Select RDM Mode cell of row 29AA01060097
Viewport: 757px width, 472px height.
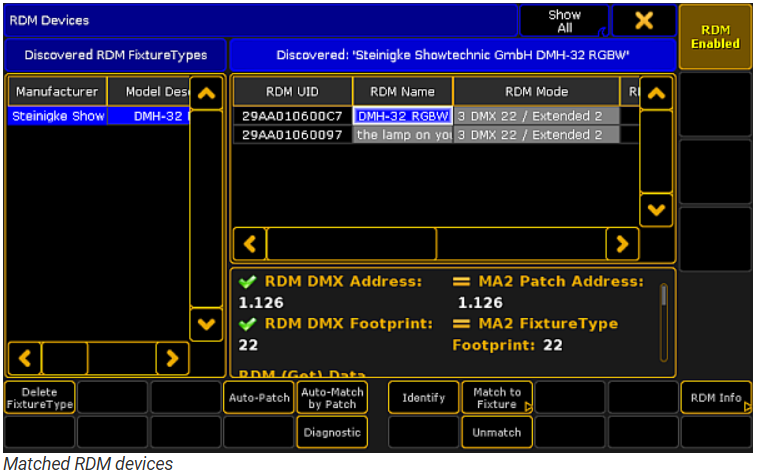pos(536,135)
